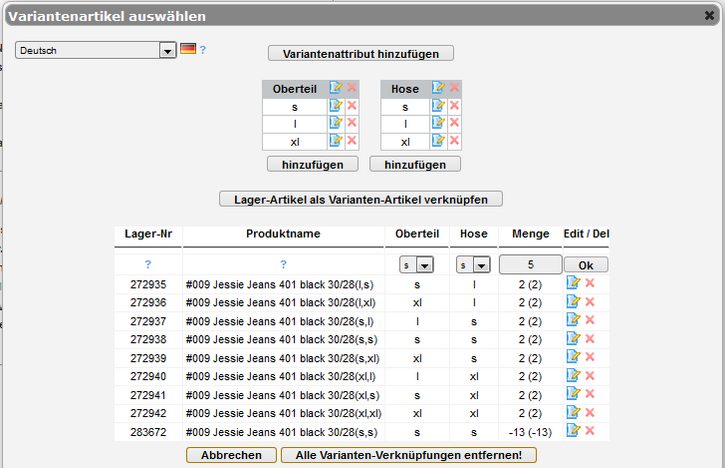
Task: Edit variant row 272937
Action: point(573,320)
